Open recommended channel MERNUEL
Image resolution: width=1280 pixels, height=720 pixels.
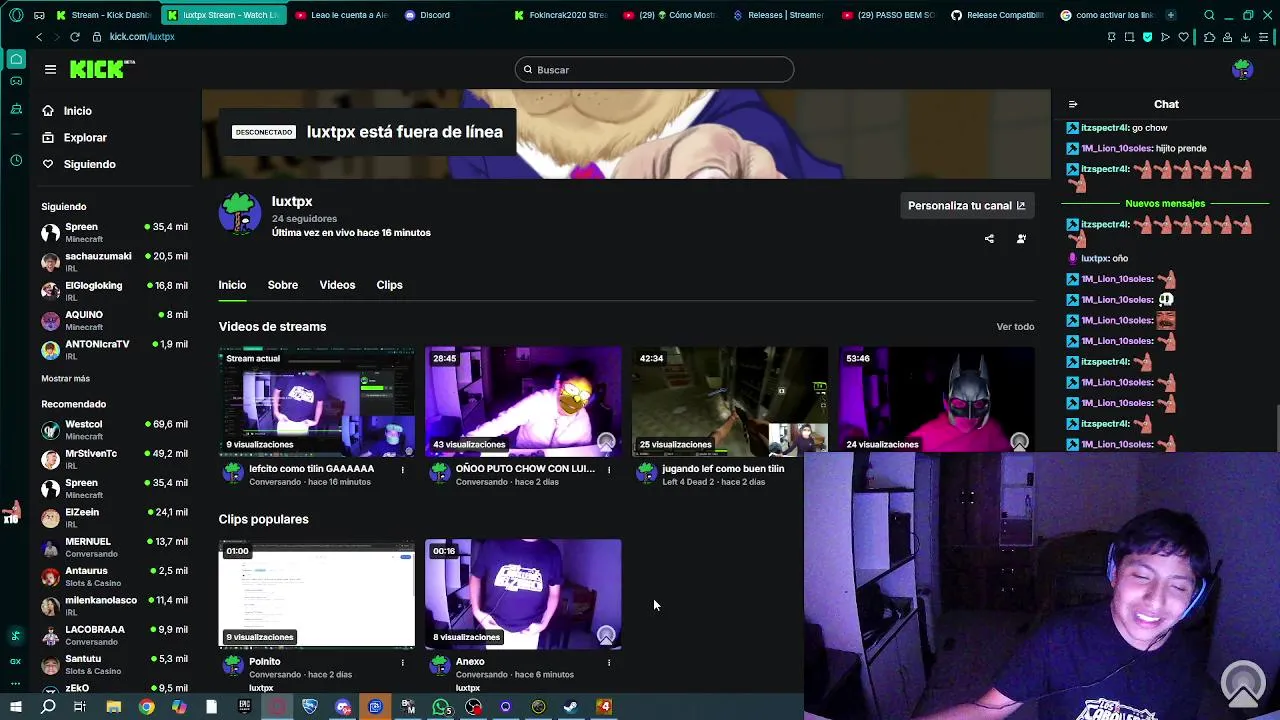pyautogui.click(x=114, y=546)
